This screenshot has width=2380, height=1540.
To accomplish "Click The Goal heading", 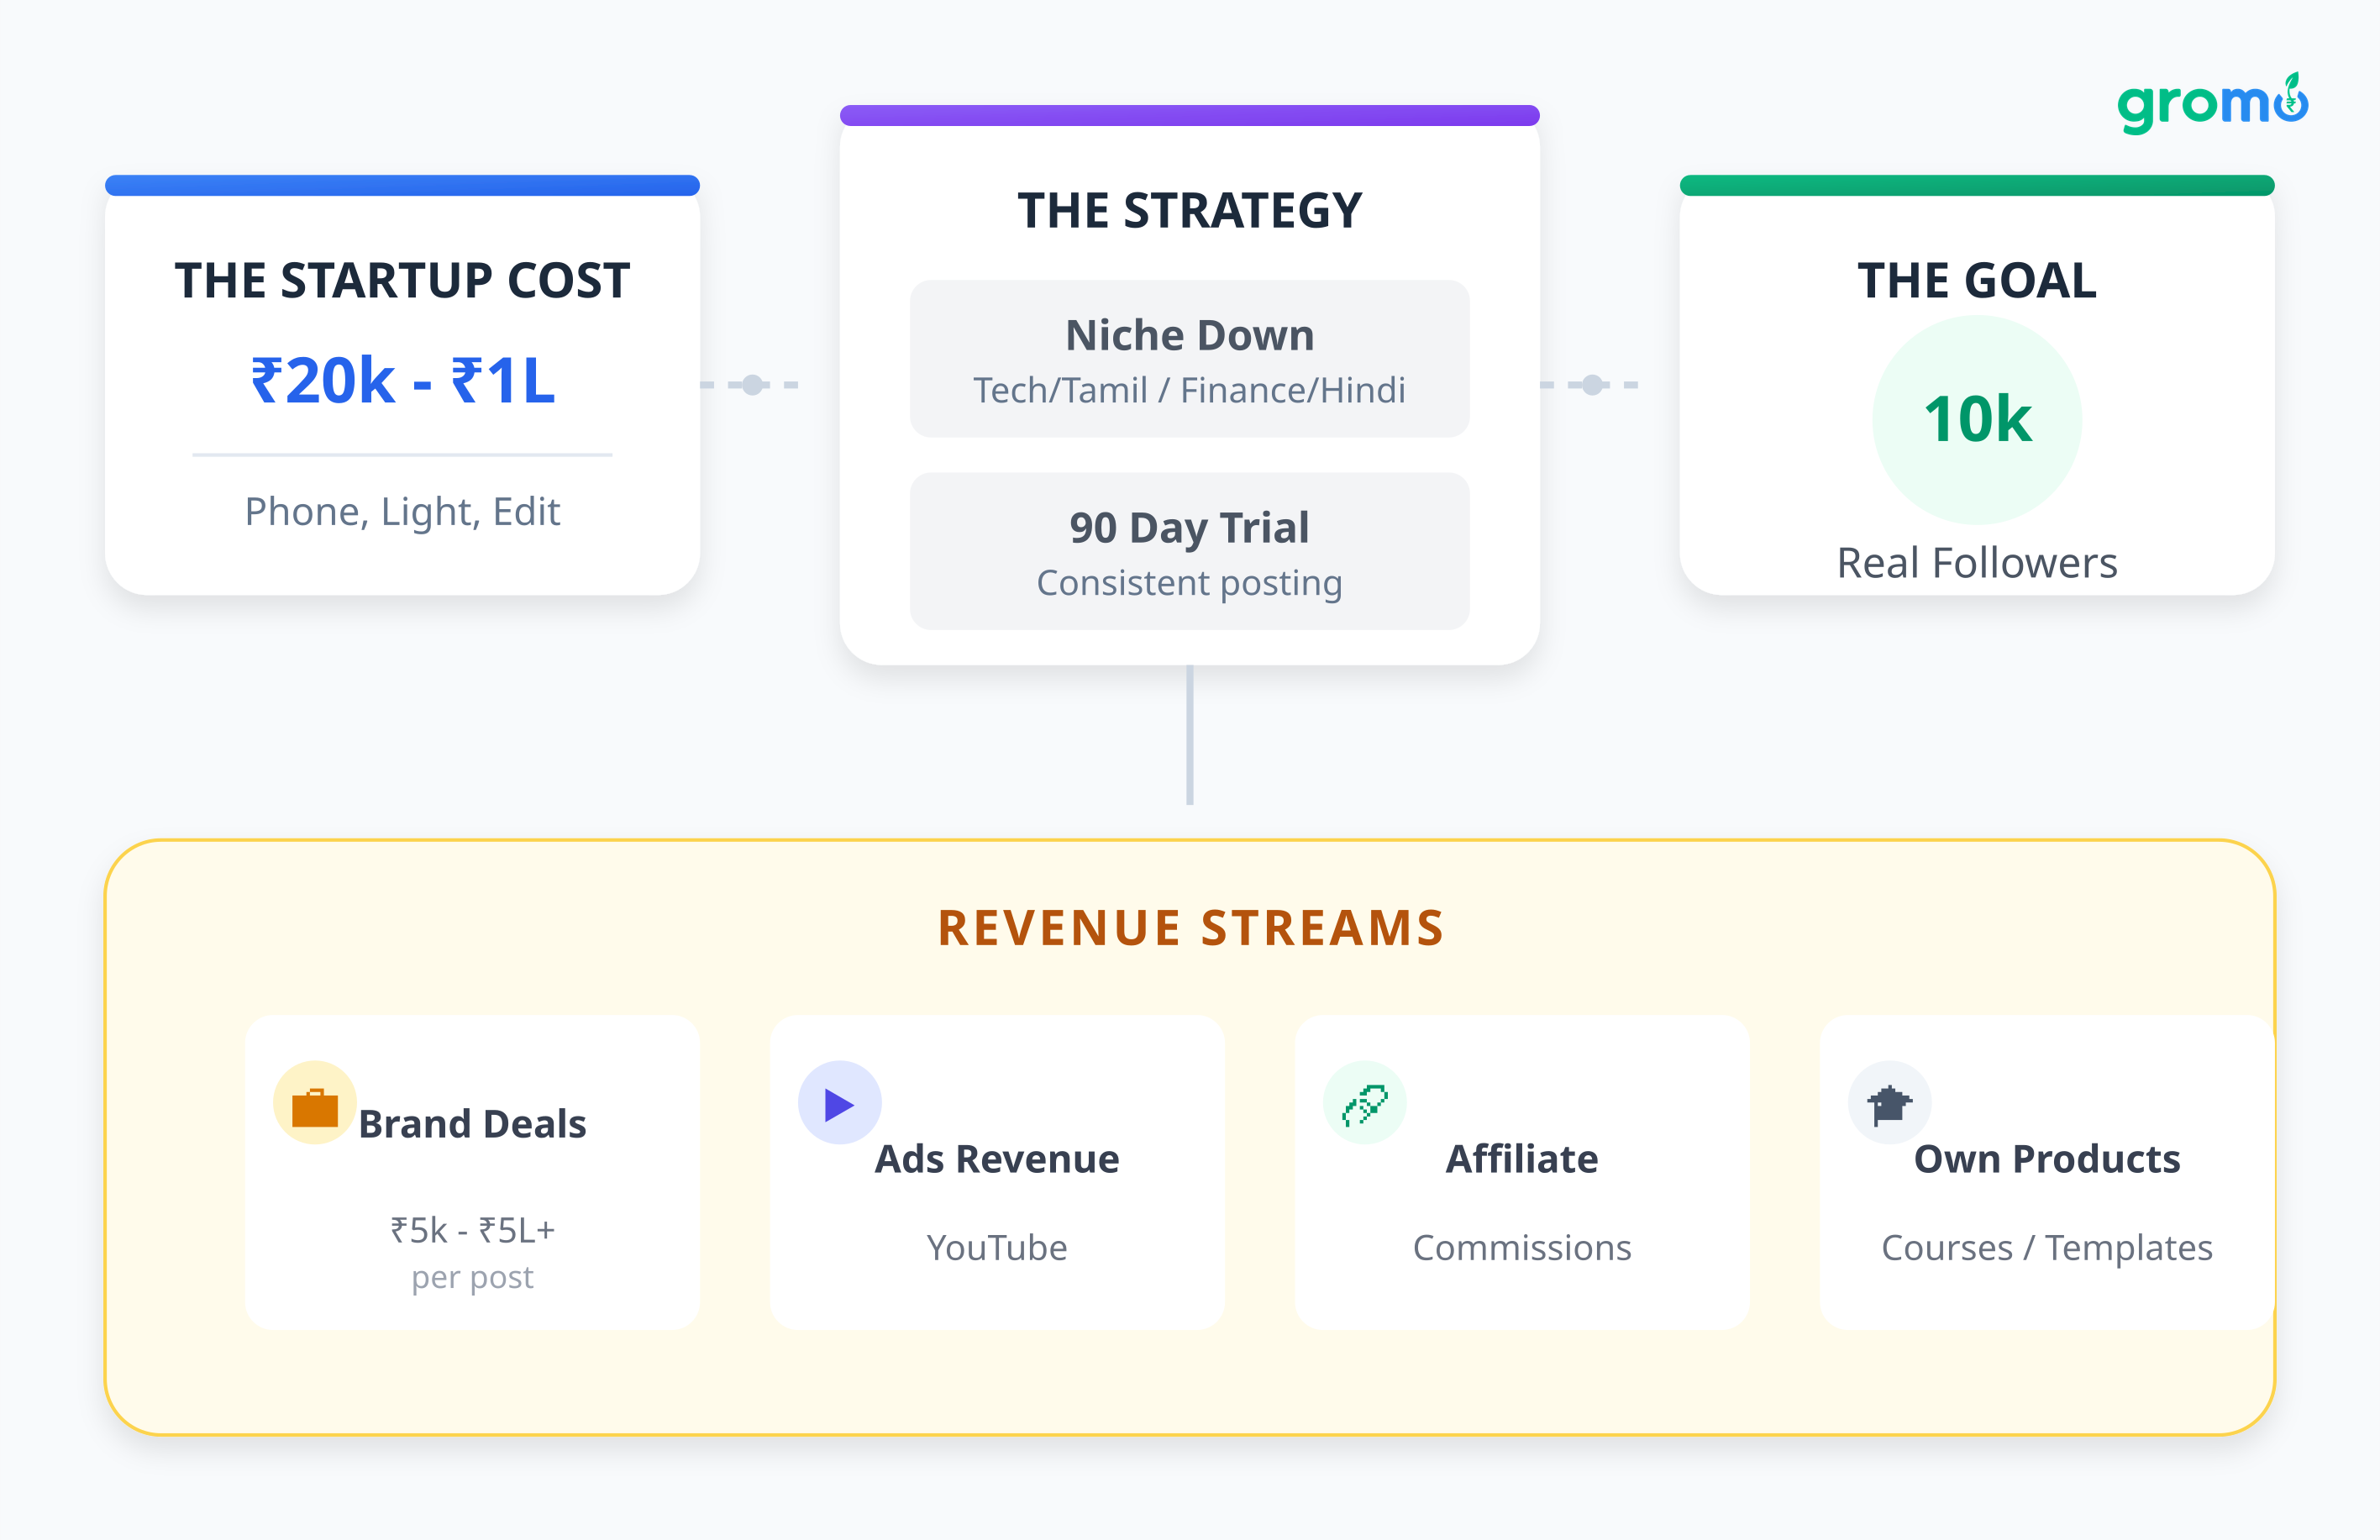I will click(x=1976, y=281).
